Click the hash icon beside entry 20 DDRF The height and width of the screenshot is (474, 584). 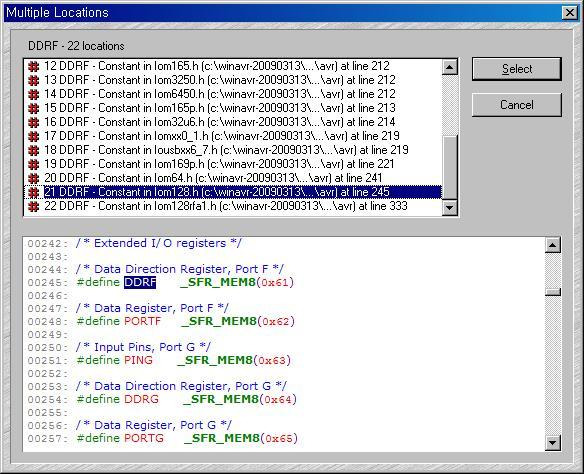tap(34, 178)
